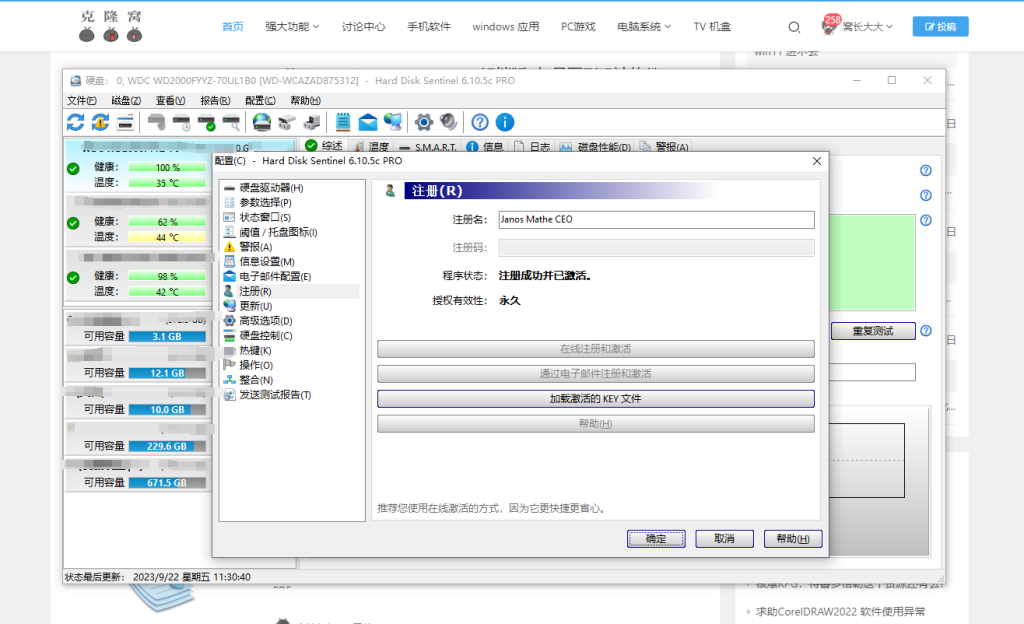Select 警报(A) in config tree
Screen dimensions: 1024x624
pos(255,247)
